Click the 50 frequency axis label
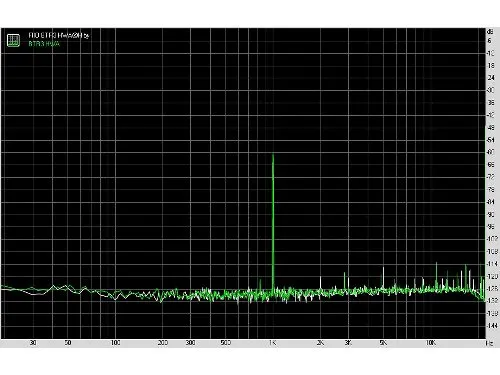 (68, 343)
